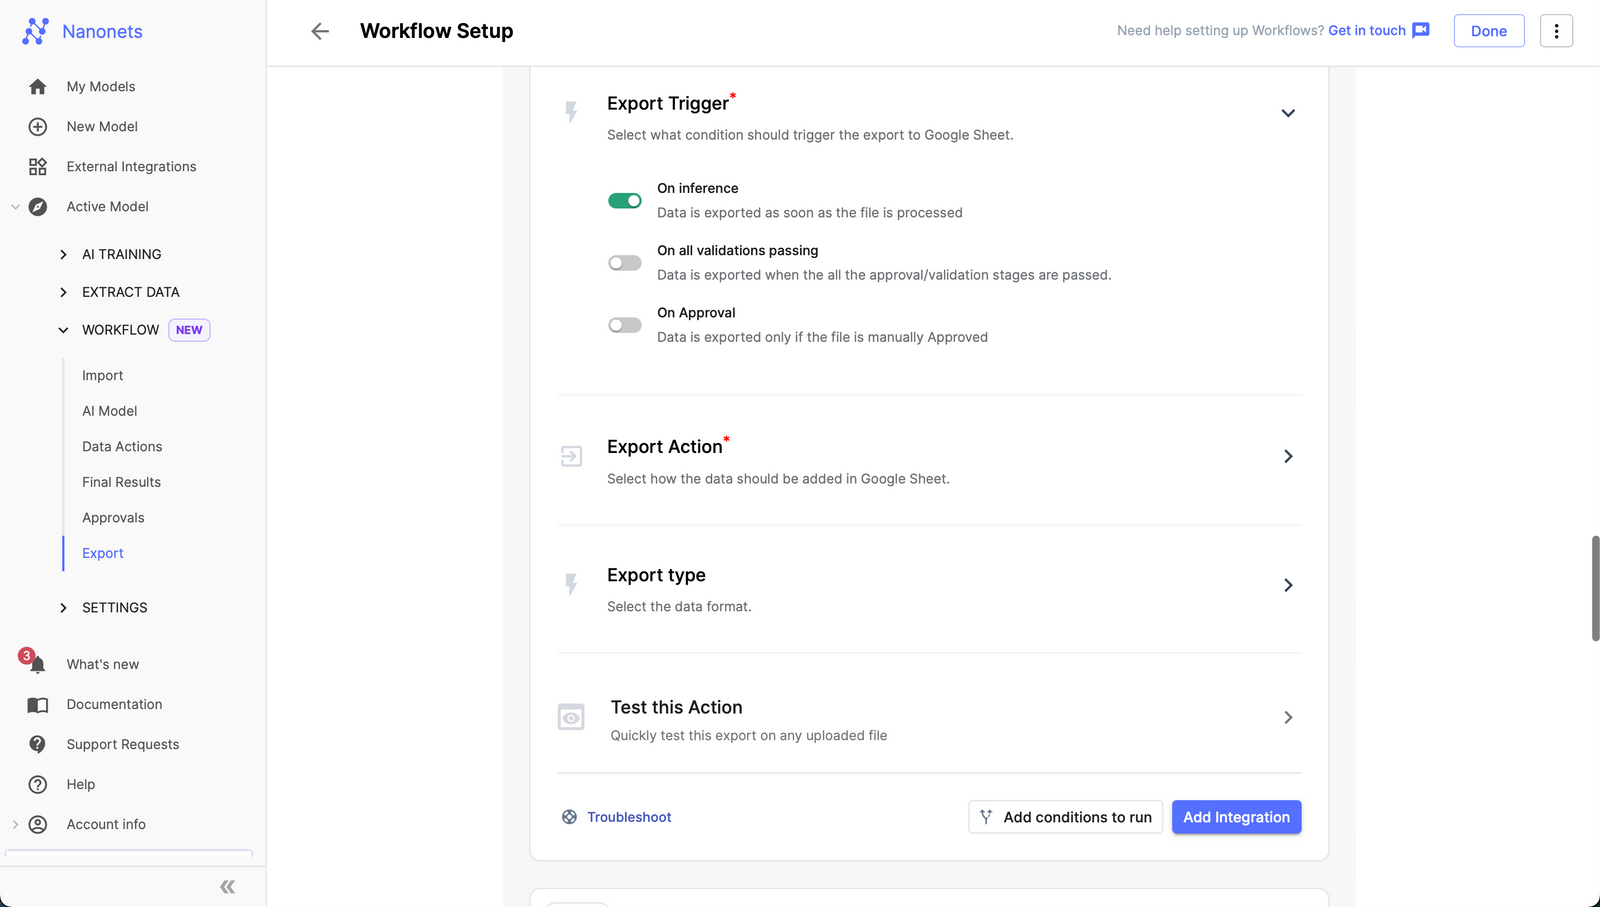The height and width of the screenshot is (907, 1600).
Task: Open the three-dot overflow menu
Action: coord(1556,31)
